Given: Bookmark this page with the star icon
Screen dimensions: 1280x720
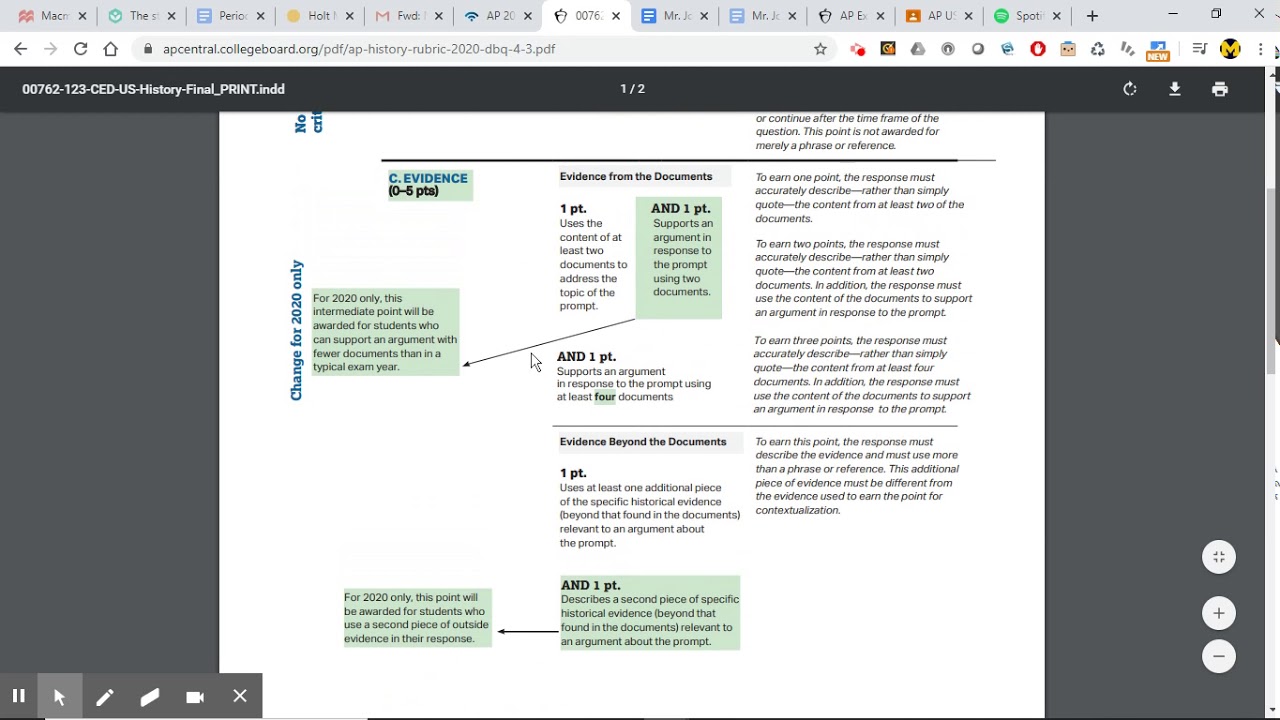Looking at the screenshot, I should point(820,49).
